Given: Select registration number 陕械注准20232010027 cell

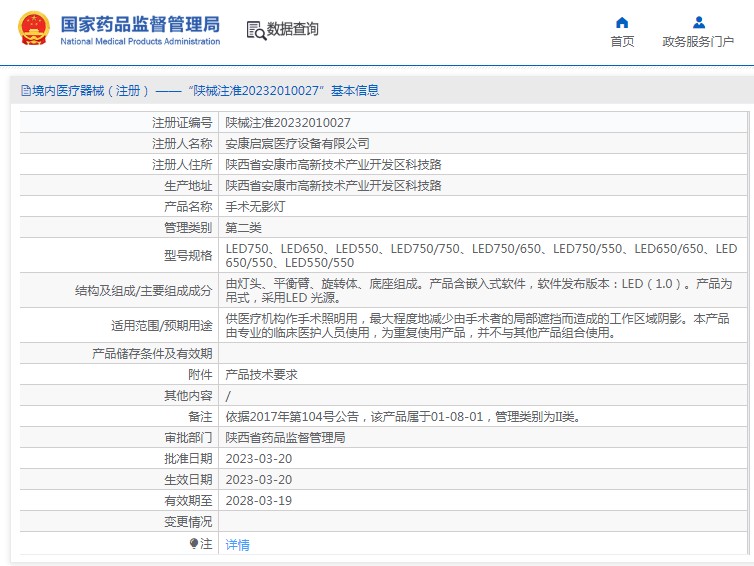Looking at the screenshot, I should [x=288, y=123].
